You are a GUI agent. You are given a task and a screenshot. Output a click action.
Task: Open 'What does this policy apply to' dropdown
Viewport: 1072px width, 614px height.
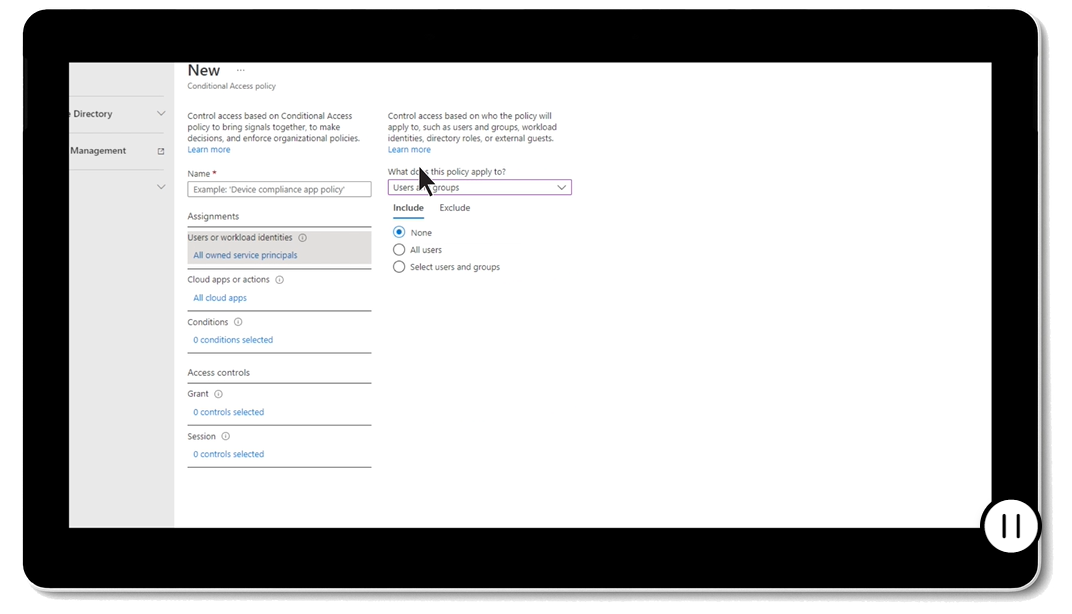[x=479, y=188]
